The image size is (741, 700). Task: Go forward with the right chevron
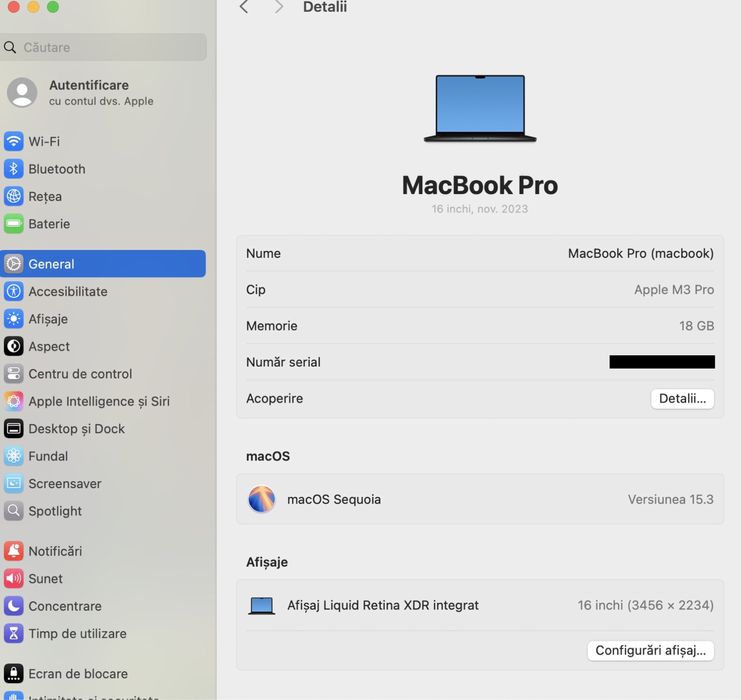click(x=279, y=7)
